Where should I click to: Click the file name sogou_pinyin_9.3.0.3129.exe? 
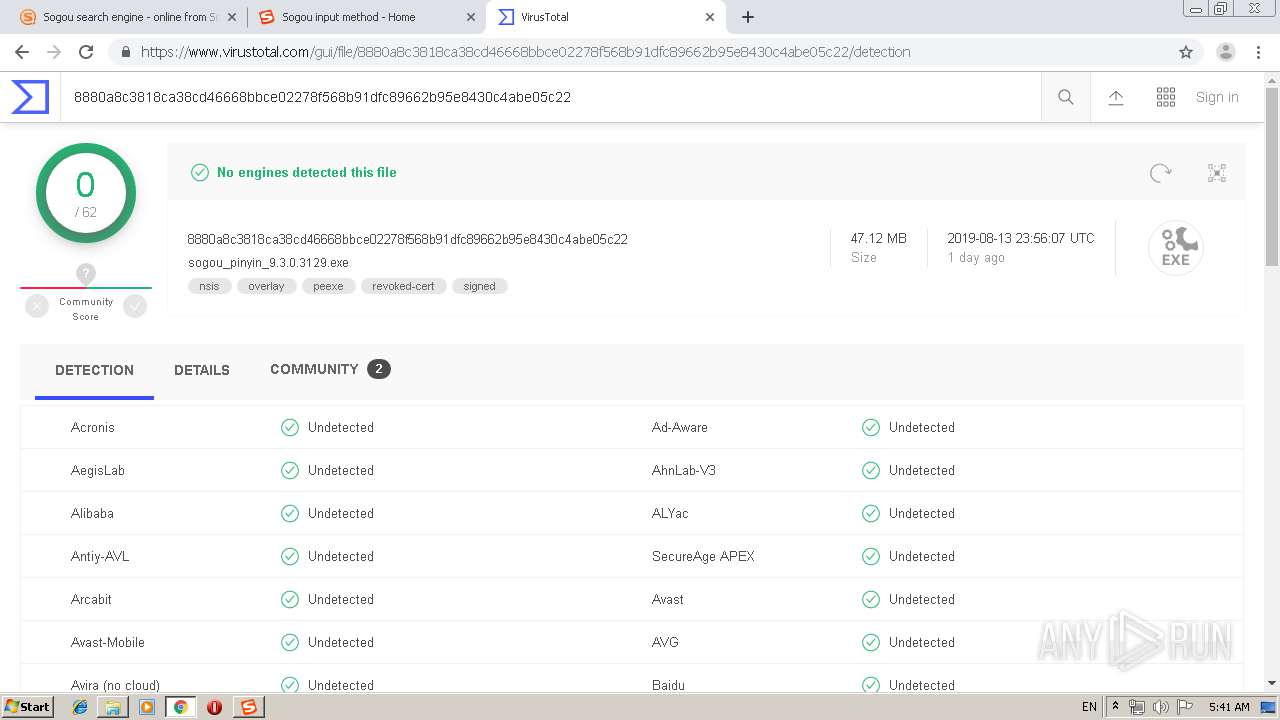click(x=268, y=263)
